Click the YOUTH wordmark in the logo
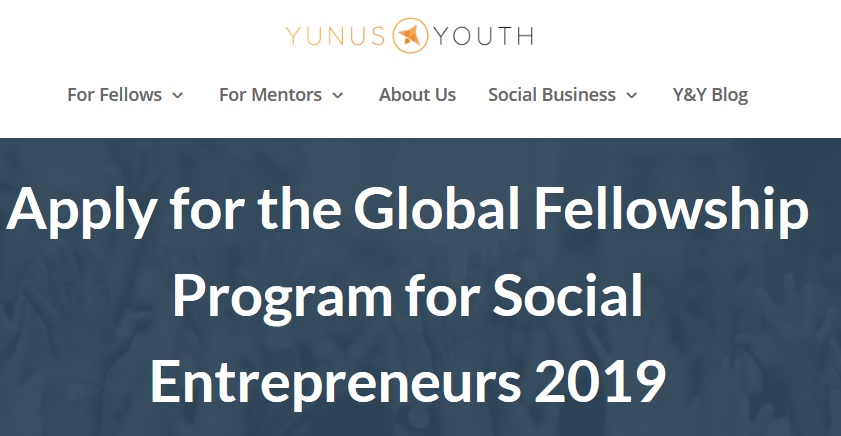The width and height of the screenshot is (841, 436). point(484,36)
